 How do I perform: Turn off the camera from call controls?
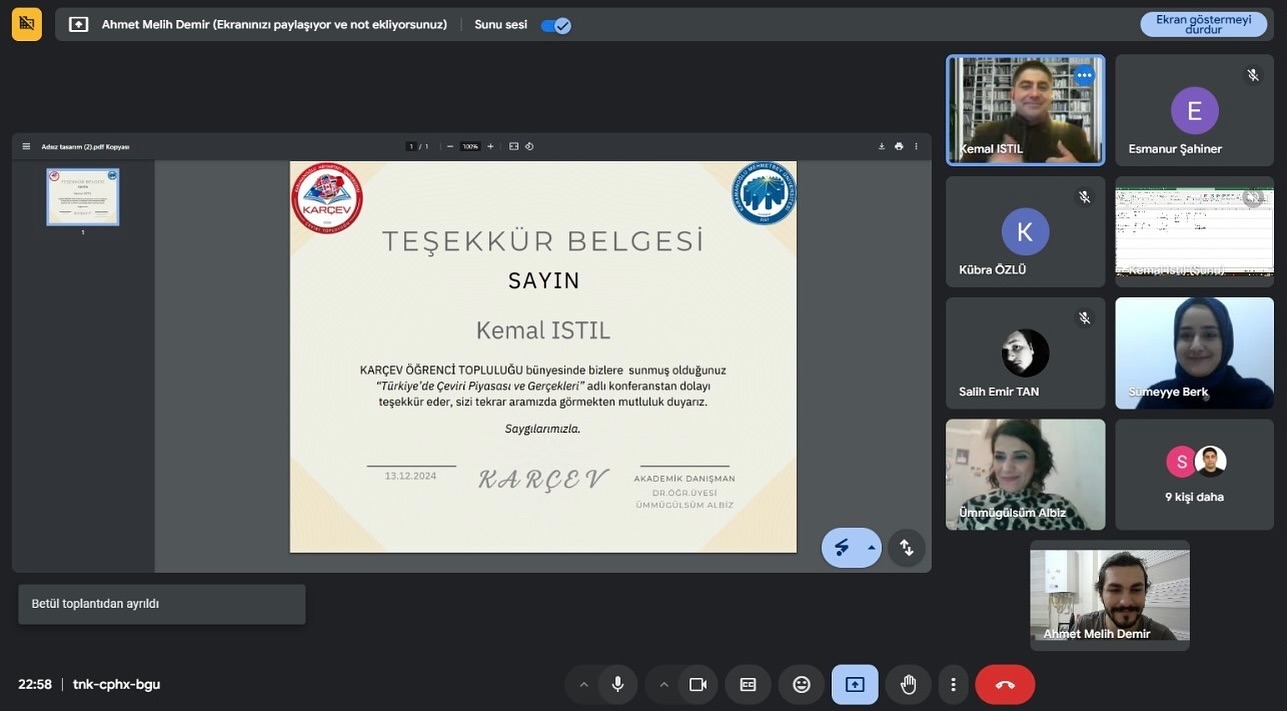[698, 684]
